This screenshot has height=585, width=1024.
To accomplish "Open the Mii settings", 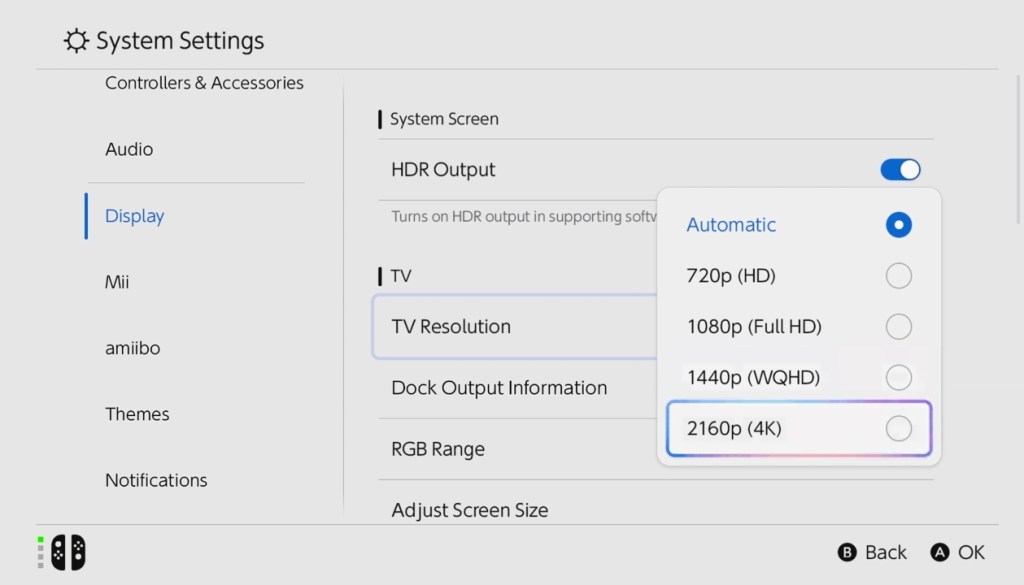I will click(118, 282).
